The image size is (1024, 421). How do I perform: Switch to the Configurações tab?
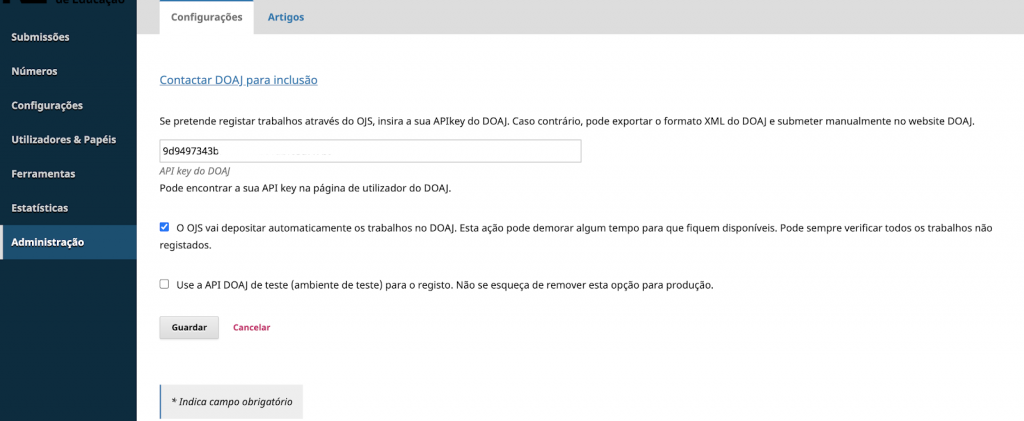coord(206,17)
